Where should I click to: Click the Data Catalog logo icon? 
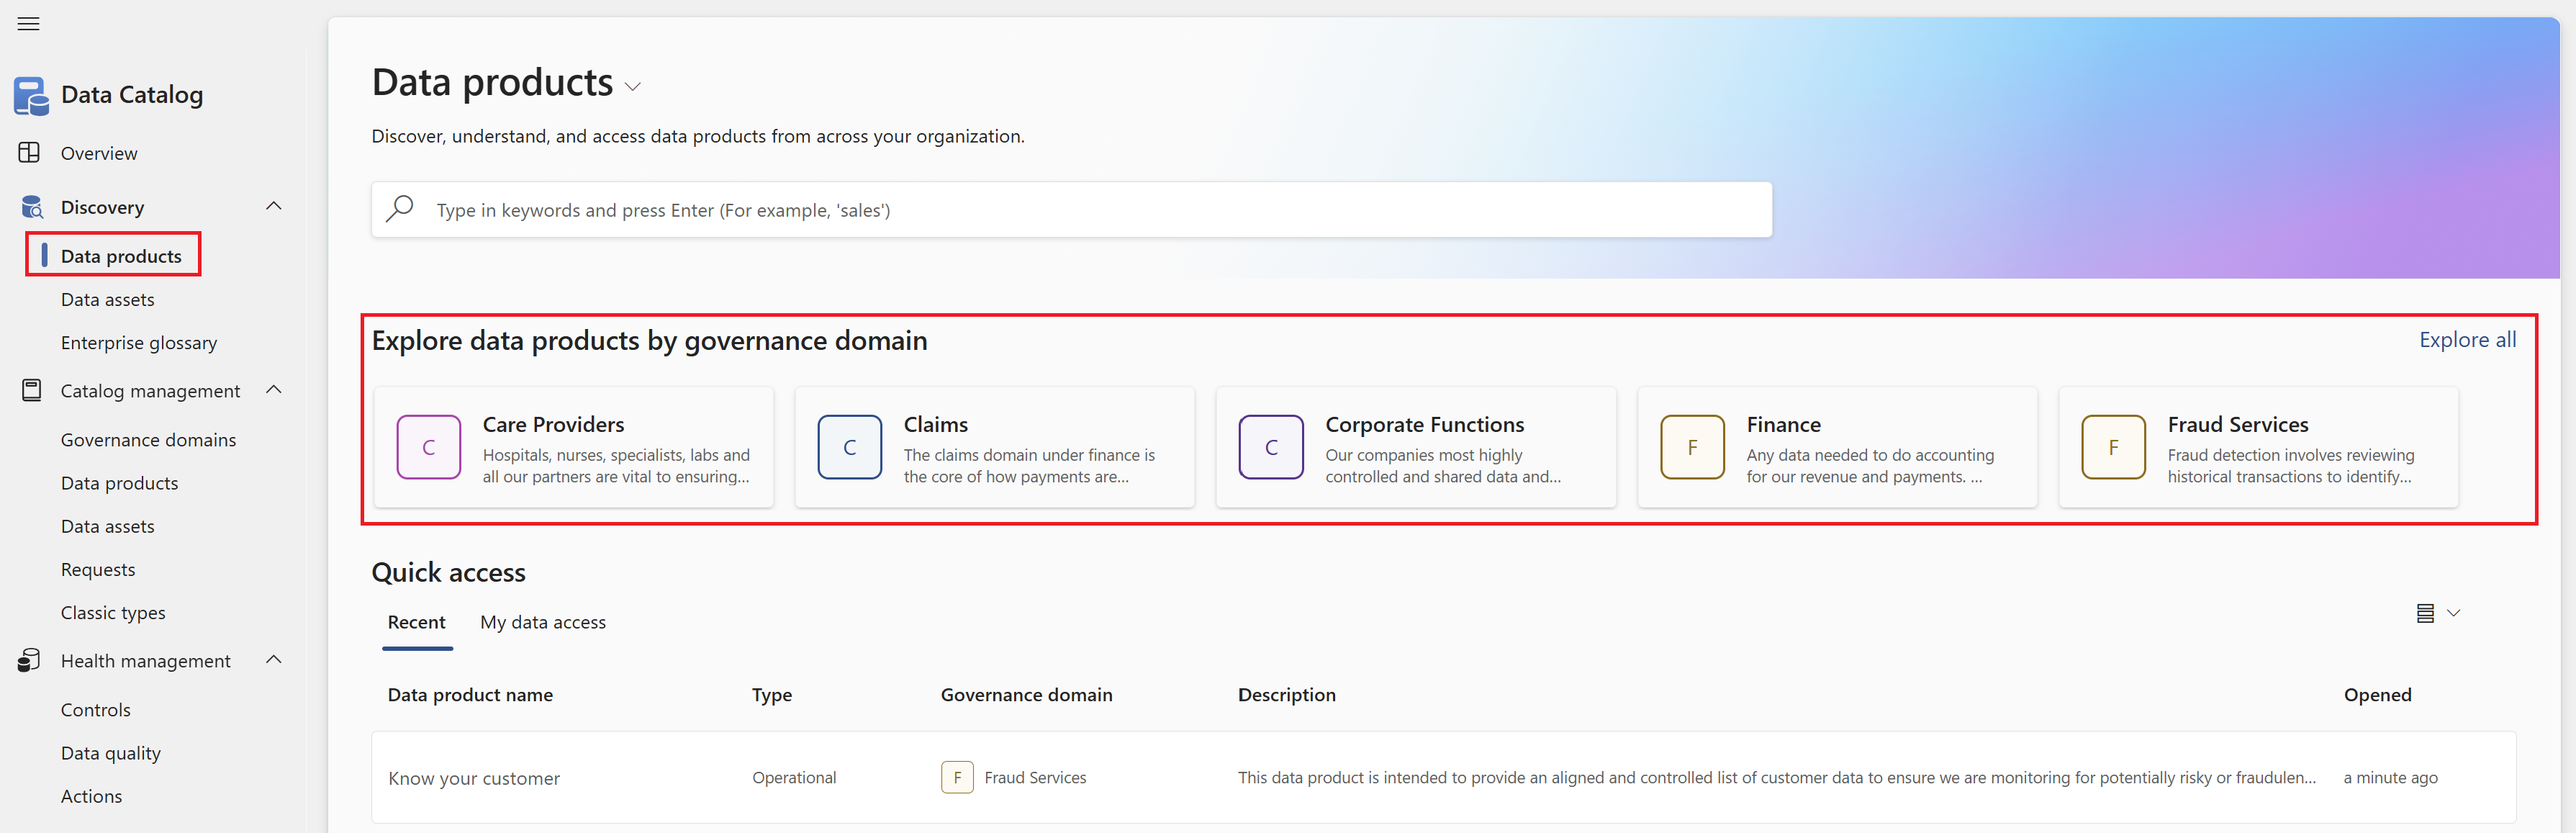31,96
